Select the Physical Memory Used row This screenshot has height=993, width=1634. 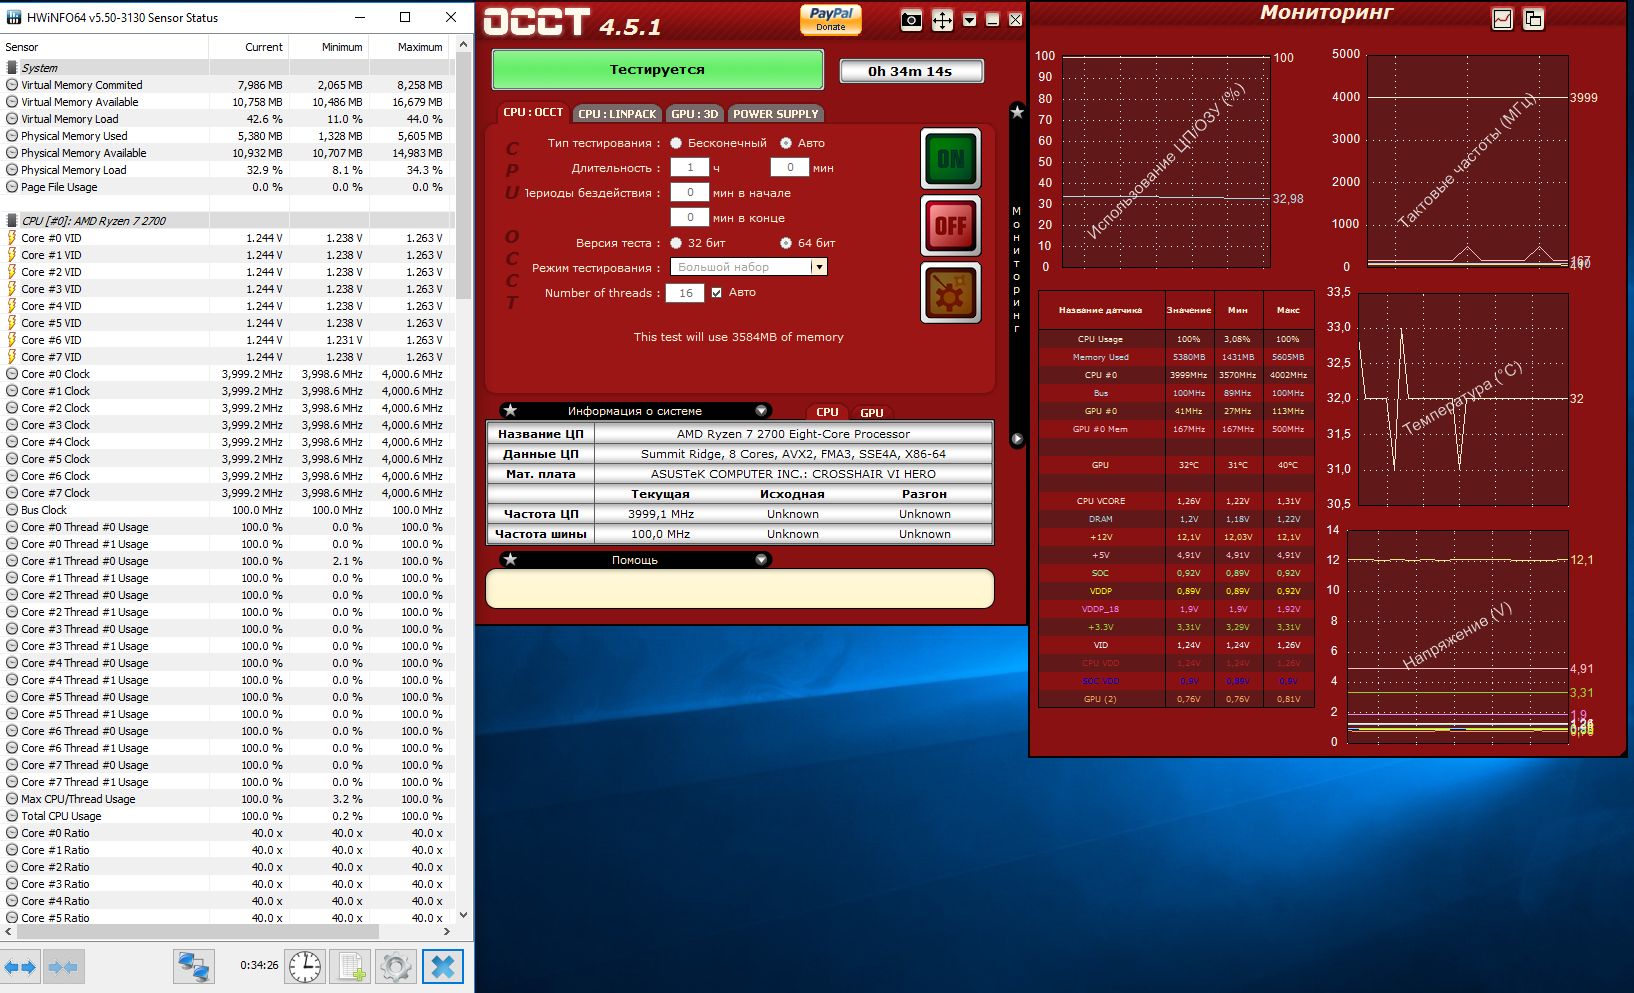point(227,136)
